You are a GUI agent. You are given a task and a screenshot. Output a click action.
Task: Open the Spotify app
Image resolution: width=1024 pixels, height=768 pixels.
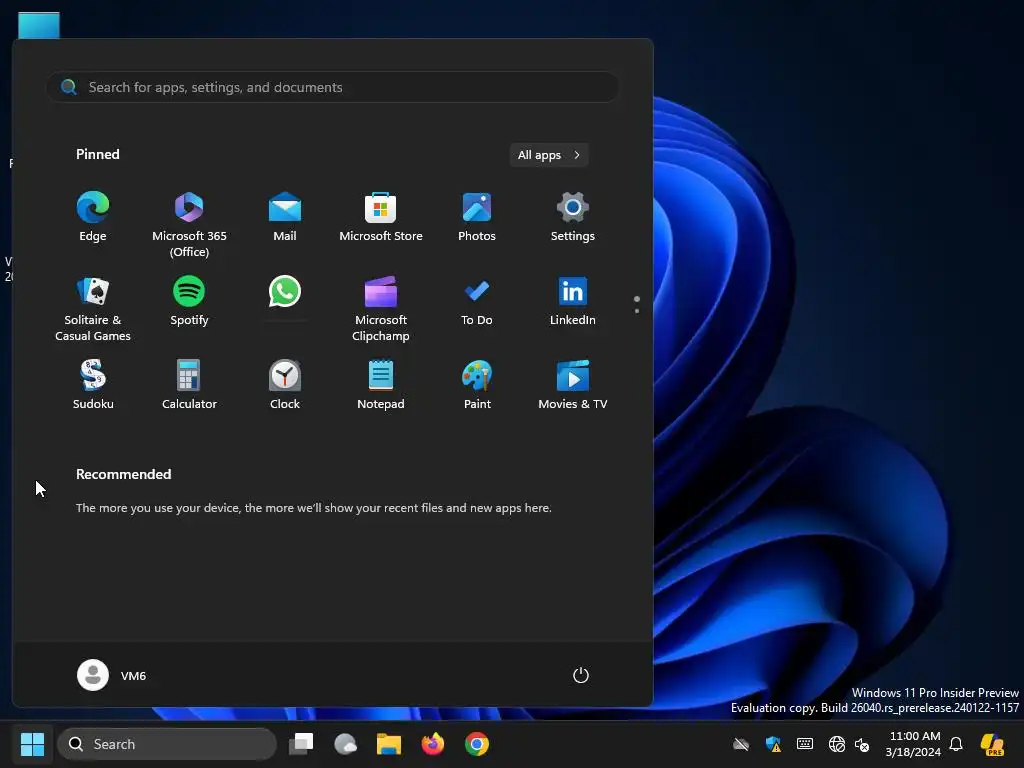pos(189,302)
